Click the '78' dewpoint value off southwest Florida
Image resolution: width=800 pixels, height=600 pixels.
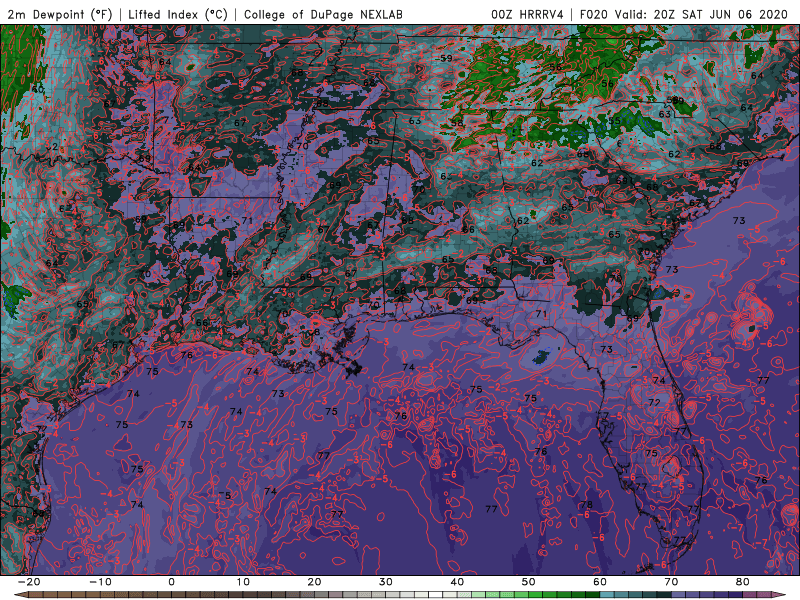pyautogui.click(x=586, y=505)
